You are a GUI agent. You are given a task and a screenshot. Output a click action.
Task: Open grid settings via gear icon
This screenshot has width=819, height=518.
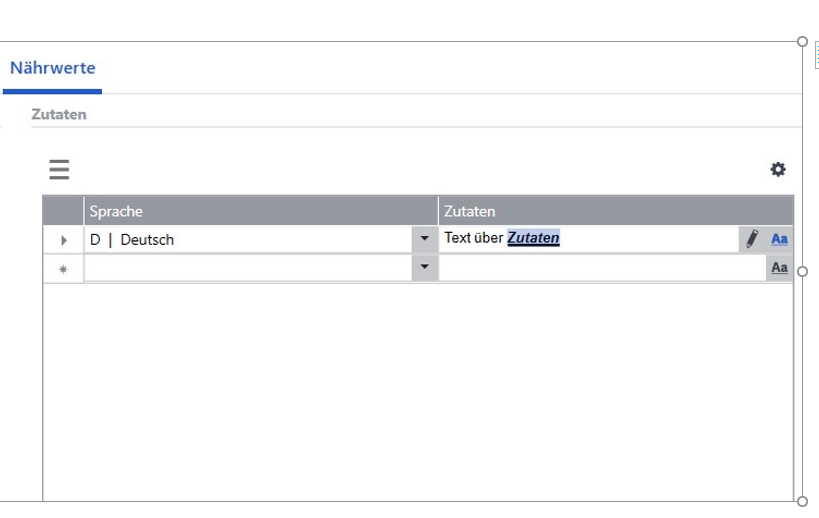[x=778, y=170]
